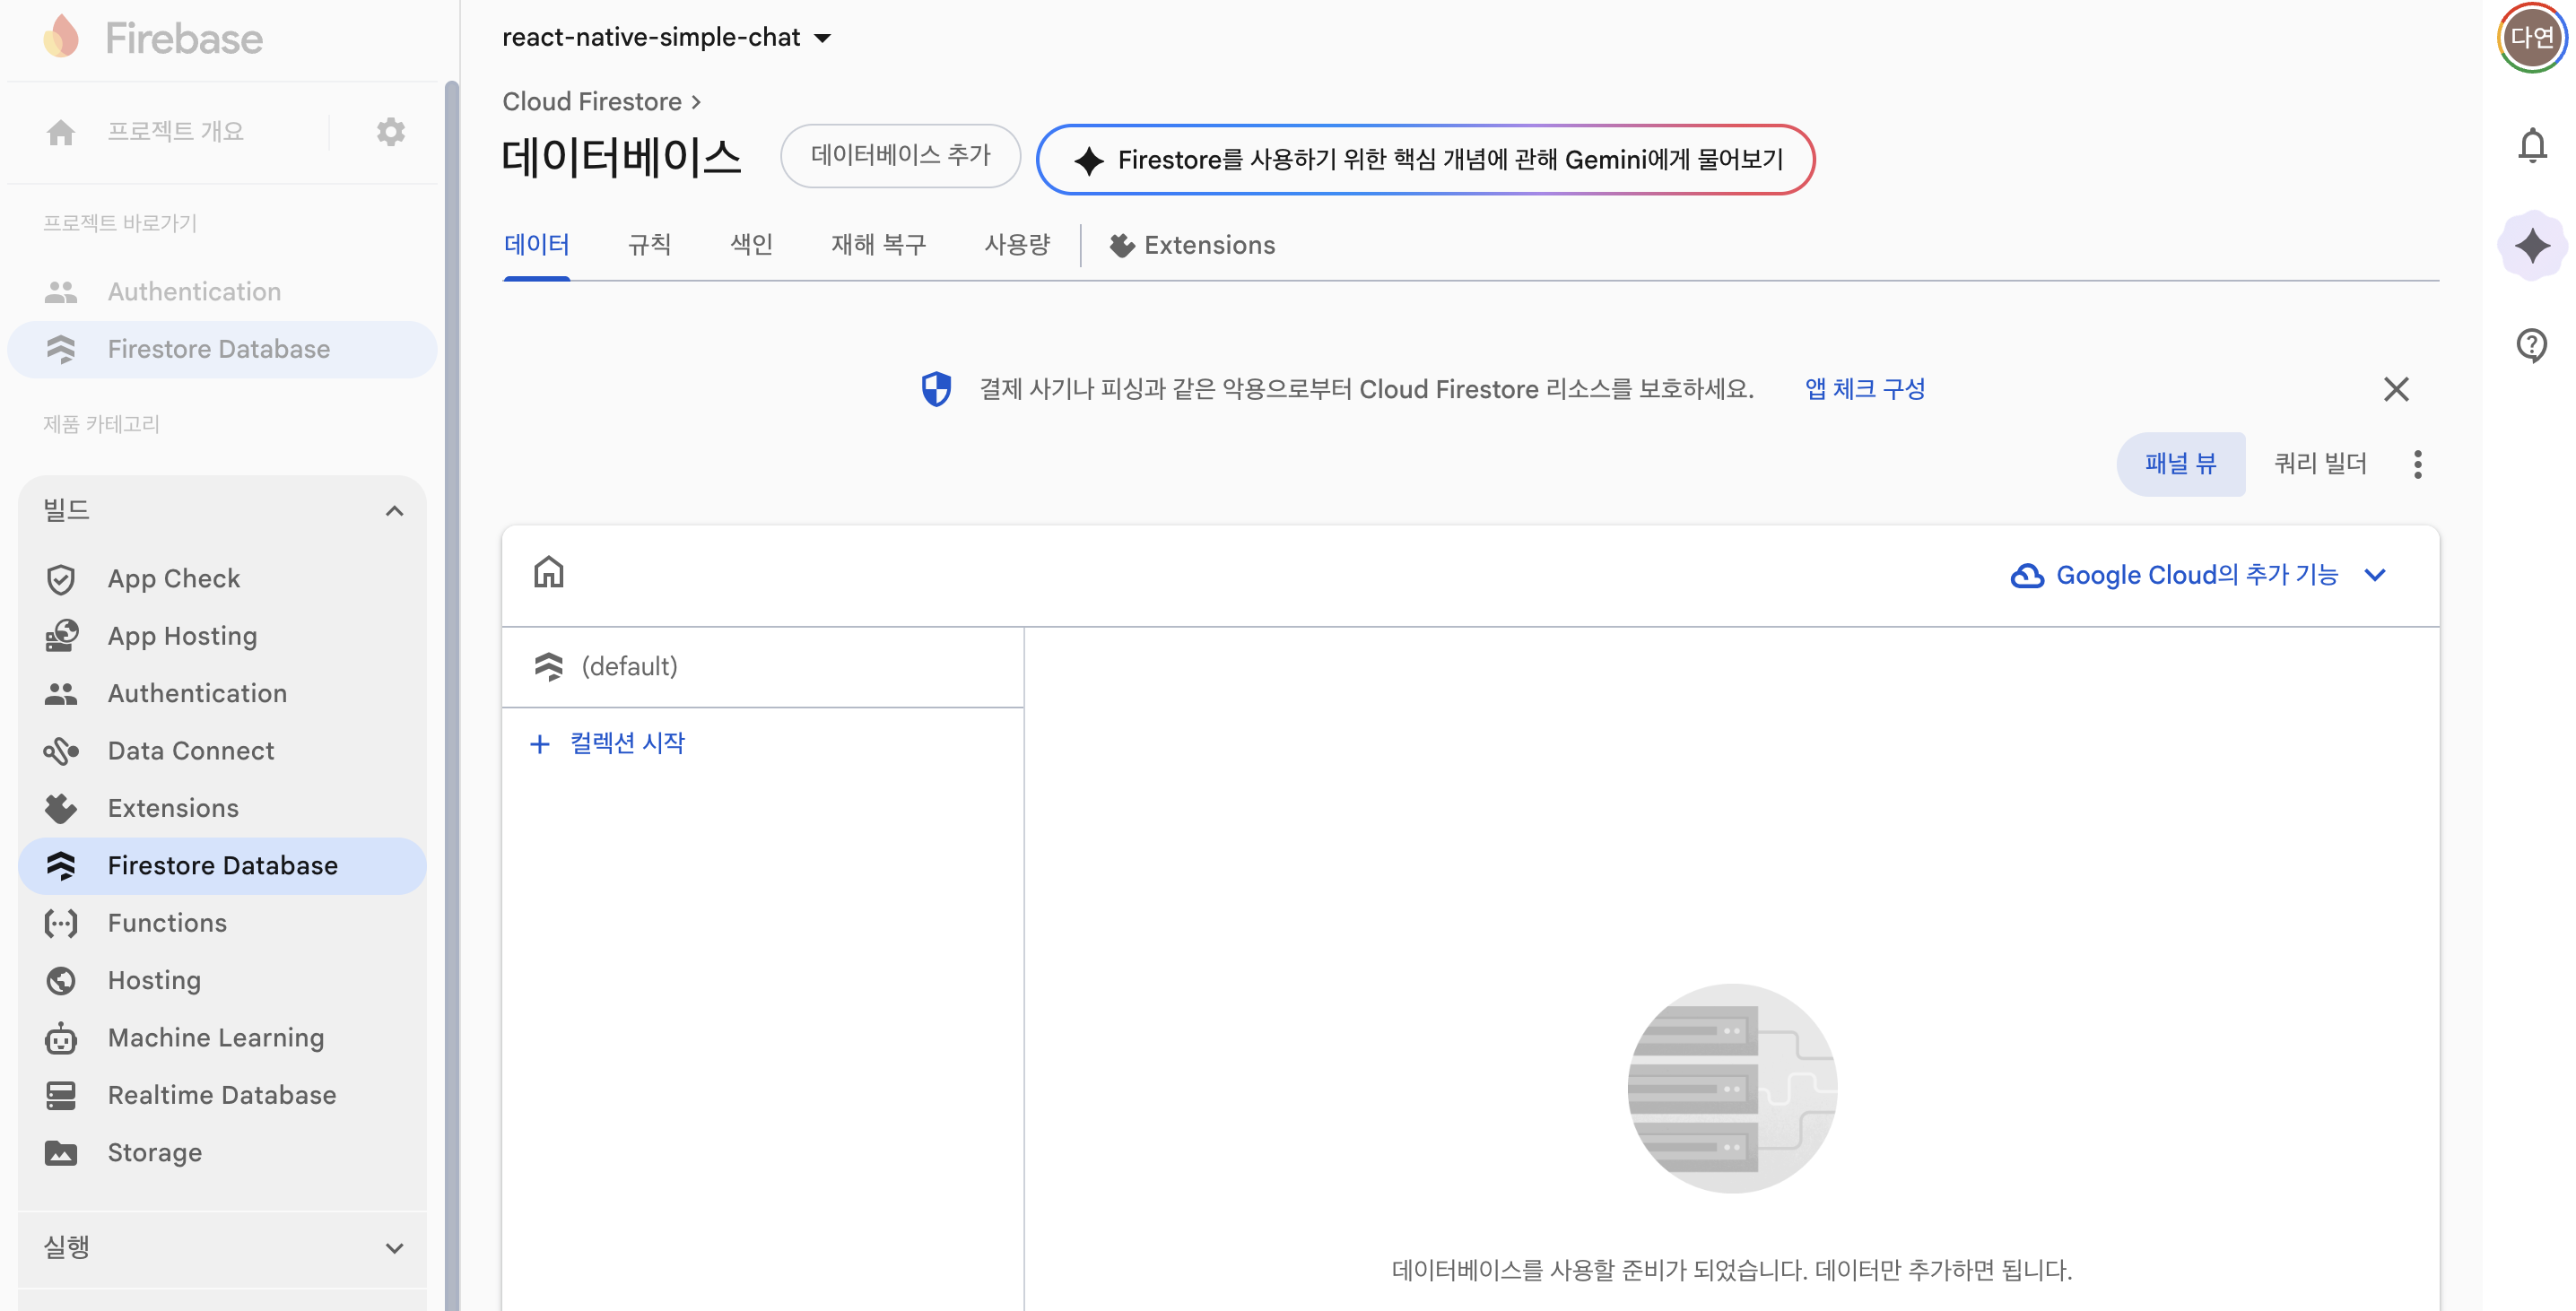Switch to 쿼리 빌더 view mode

[x=2319, y=464]
